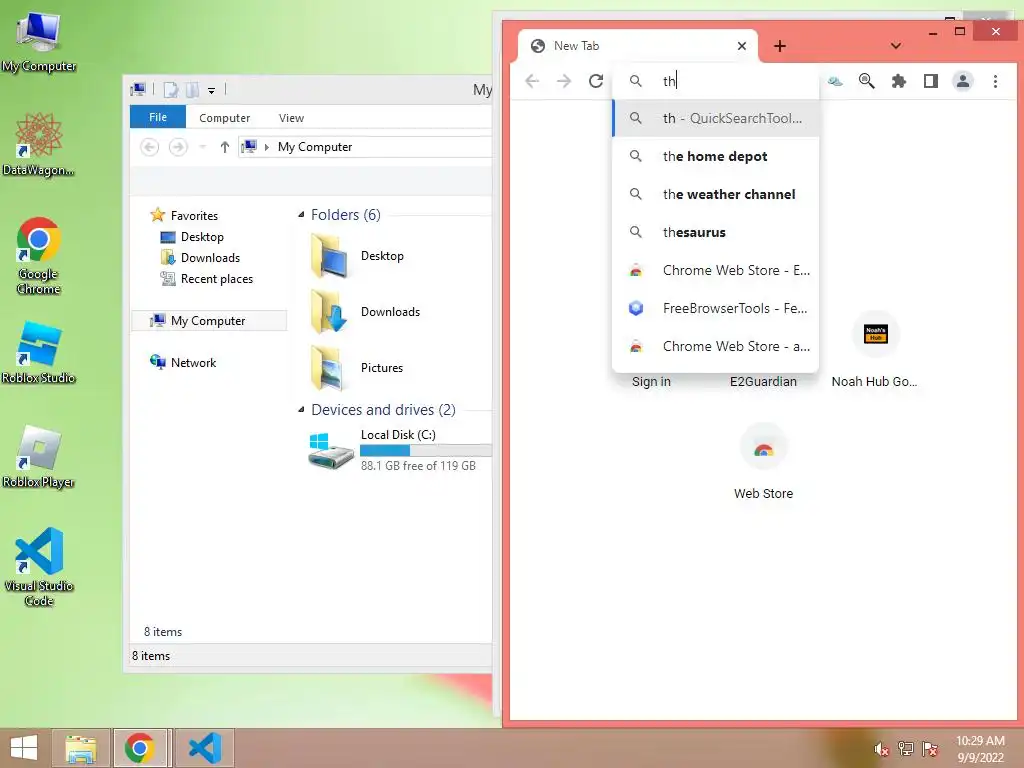Image resolution: width=1024 pixels, height=768 pixels.
Task: Select 'th - QuickSearchTool' suggestion
Action: tap(716, 118)
